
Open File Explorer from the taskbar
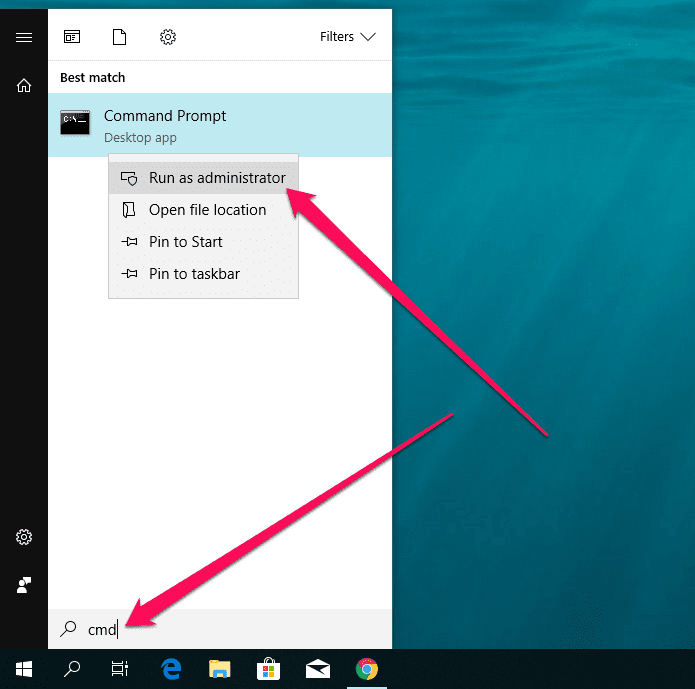coord(220,669)
